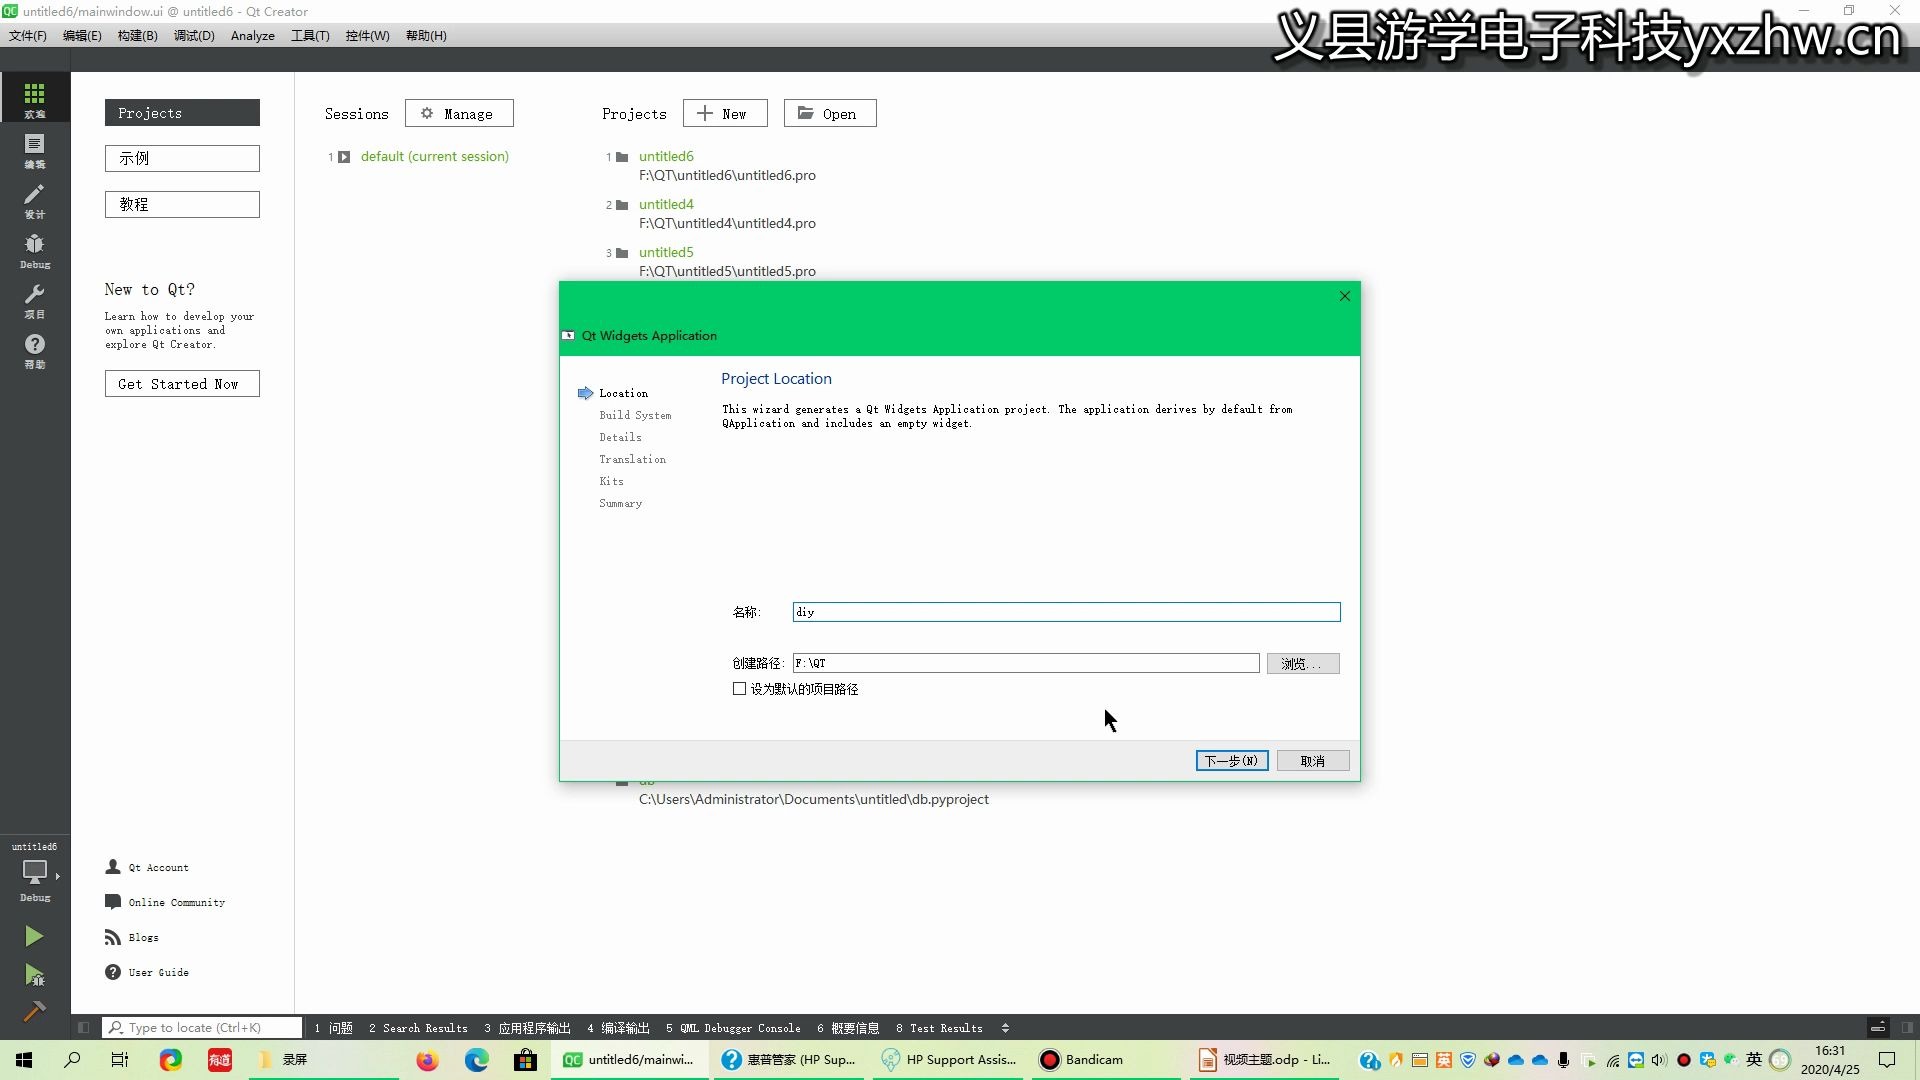Open the 编辑(E) menu
This screenshot has height=1080, width=1920.
[x=82, y=35]
